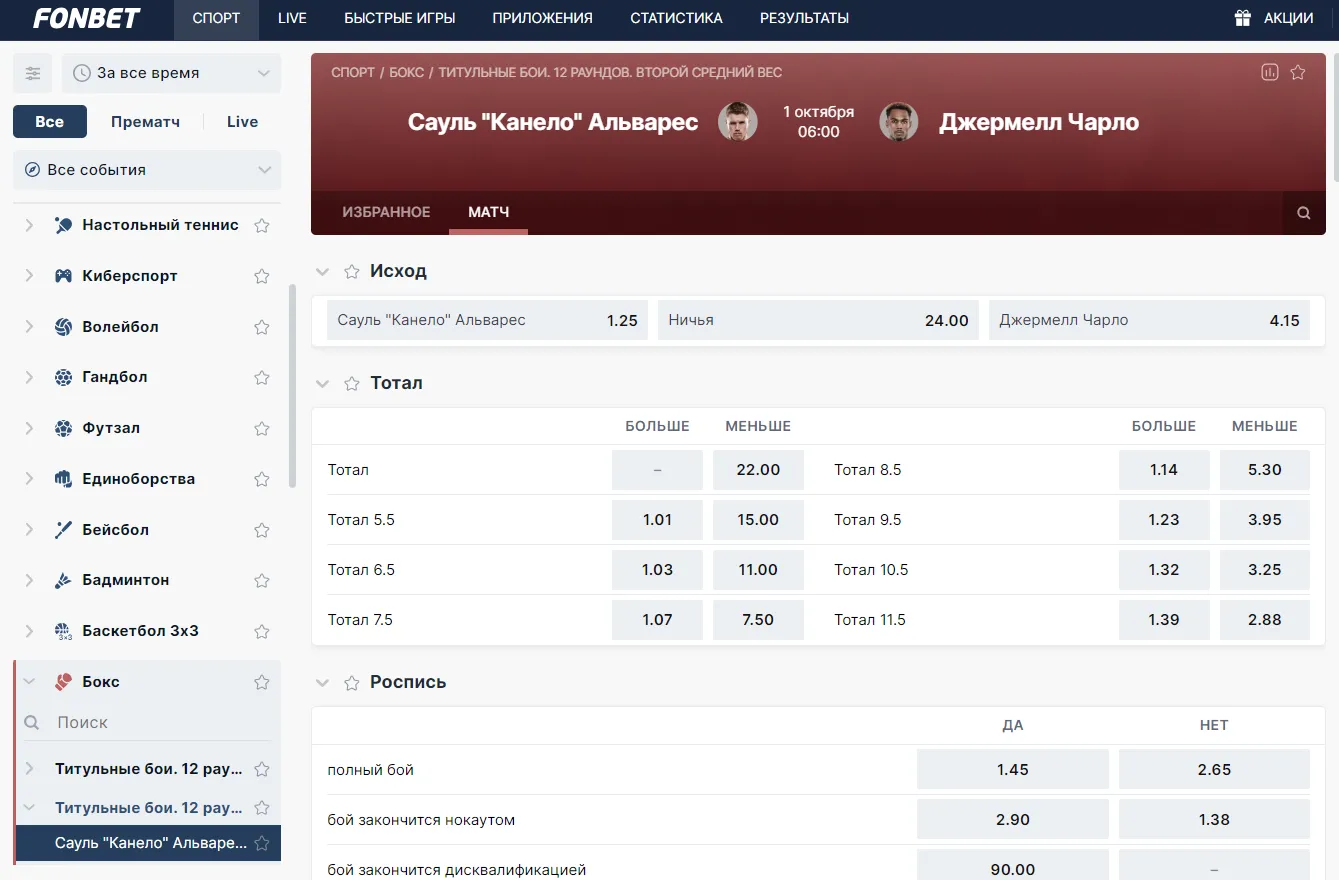Click the sidebar vertical scrollbar

pyautogui.click(x=292, y=386)
